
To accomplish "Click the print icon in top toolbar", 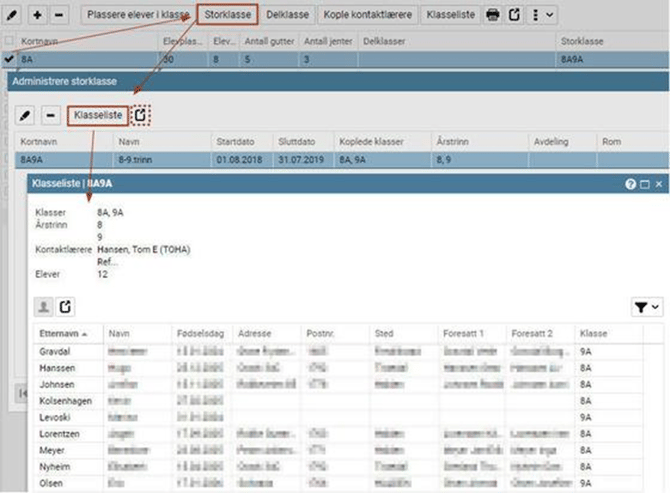I will [x=493, y=15].
